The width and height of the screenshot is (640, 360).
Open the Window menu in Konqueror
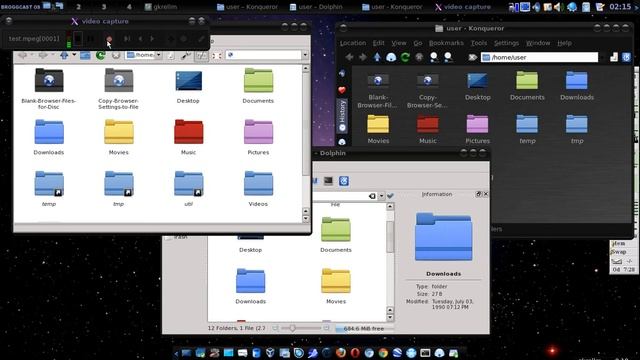tap(538, 43)
